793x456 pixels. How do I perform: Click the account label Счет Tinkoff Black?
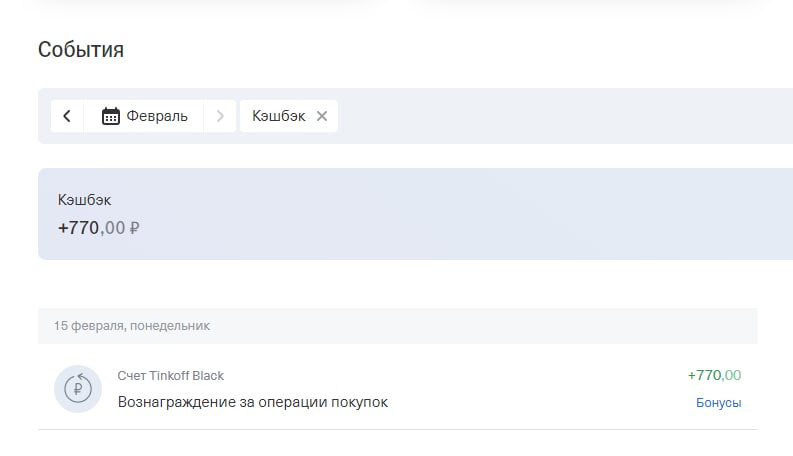[170, 376]
